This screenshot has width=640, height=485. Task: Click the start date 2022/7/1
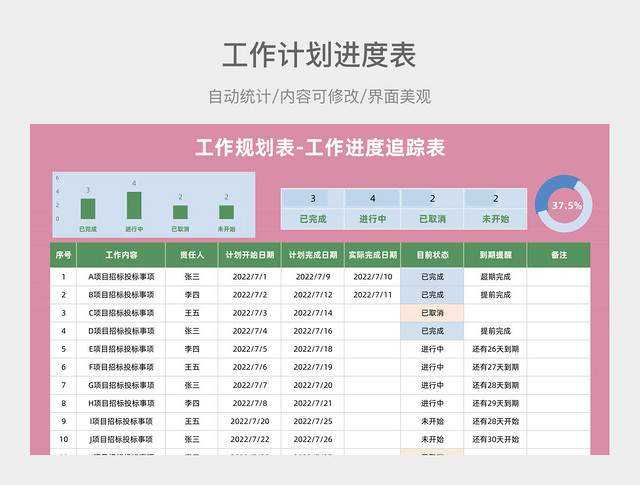pyautogui.click(x=250, y=277)
